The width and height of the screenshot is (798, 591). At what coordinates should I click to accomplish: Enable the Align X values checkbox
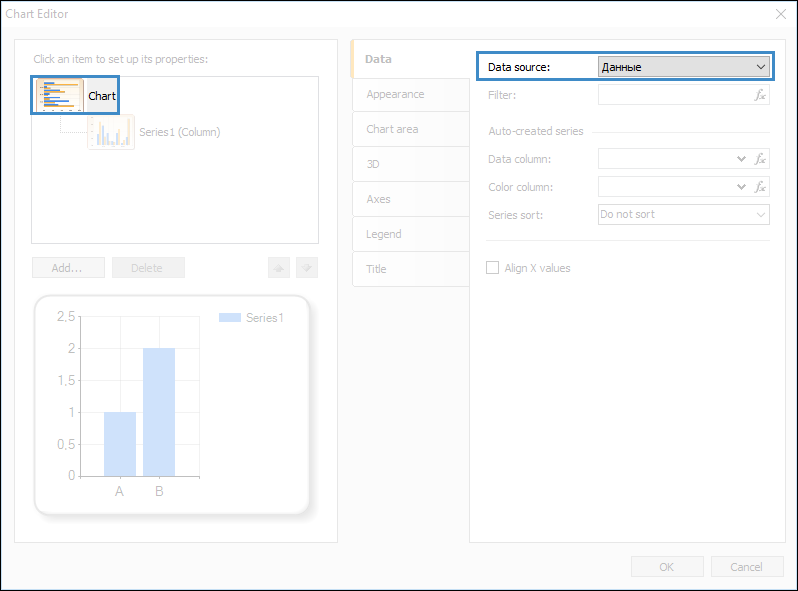[493, 268]
